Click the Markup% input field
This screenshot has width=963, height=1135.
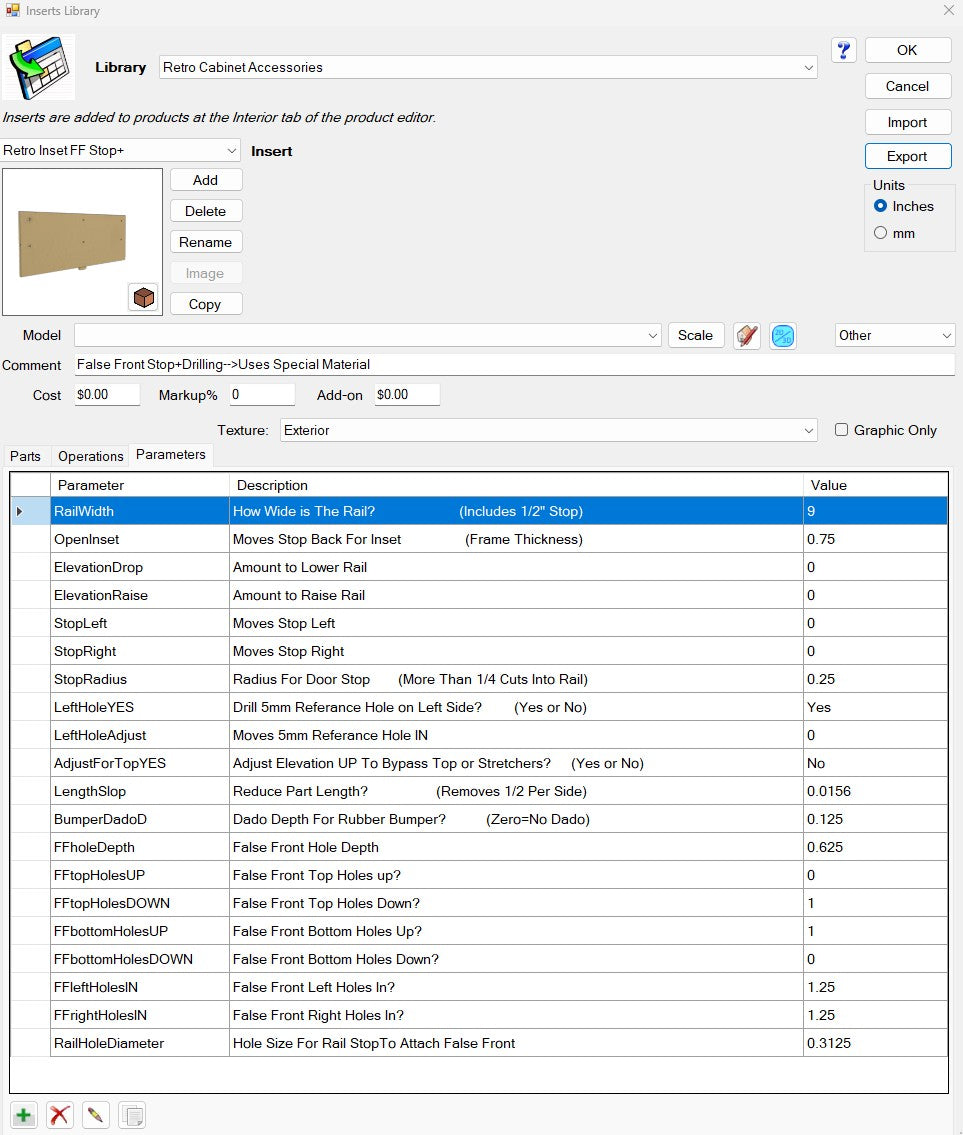pyautogui.click(x=262, y=395)
